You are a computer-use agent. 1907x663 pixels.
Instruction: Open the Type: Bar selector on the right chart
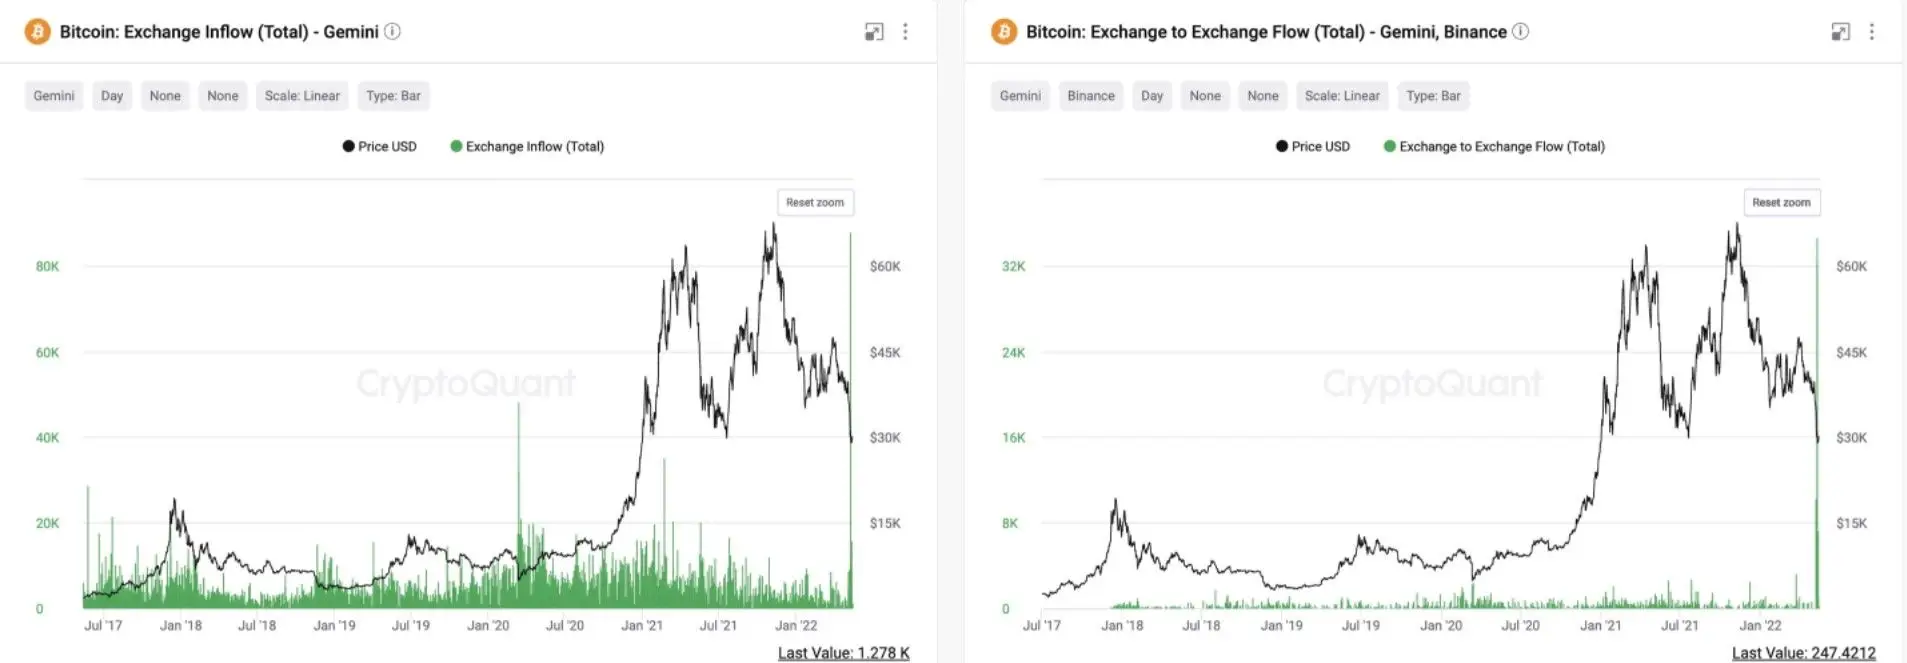(1433, 96)
